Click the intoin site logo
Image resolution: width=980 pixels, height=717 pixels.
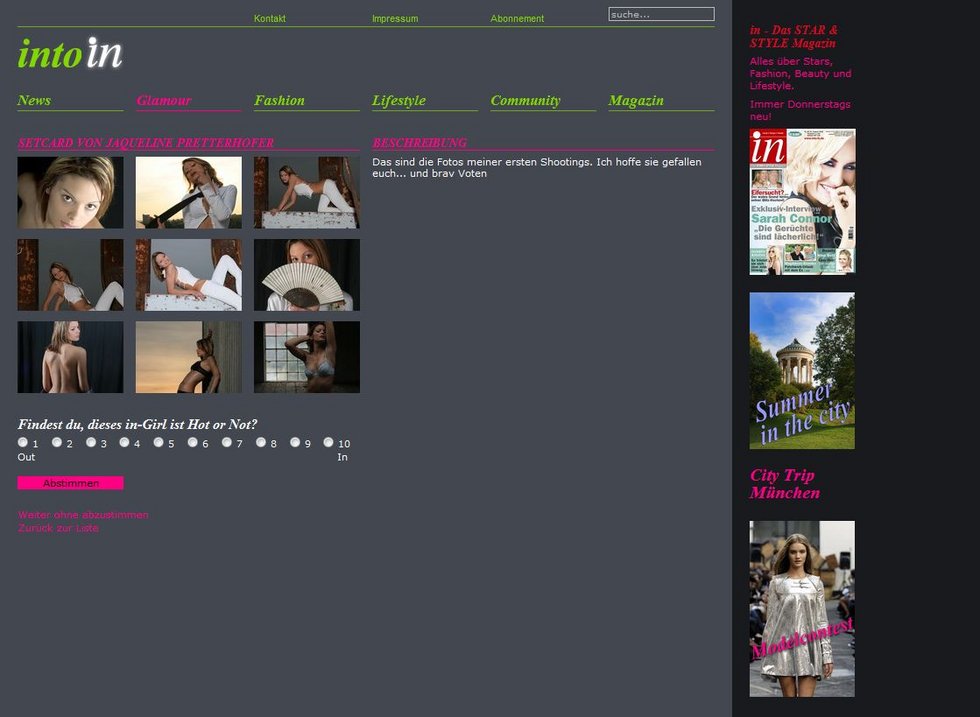click(x=70, y=54)
